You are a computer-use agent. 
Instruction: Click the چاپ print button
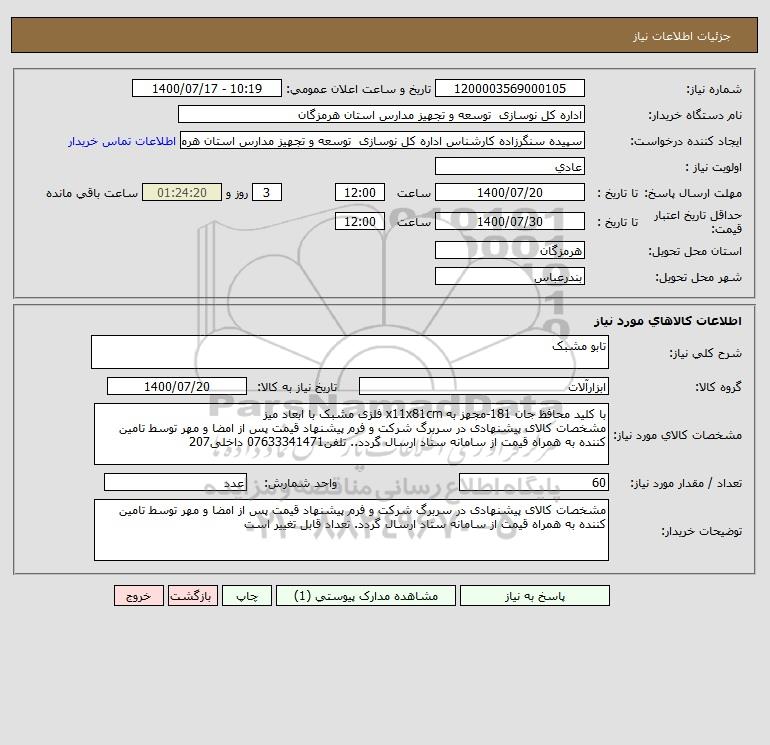247,596
